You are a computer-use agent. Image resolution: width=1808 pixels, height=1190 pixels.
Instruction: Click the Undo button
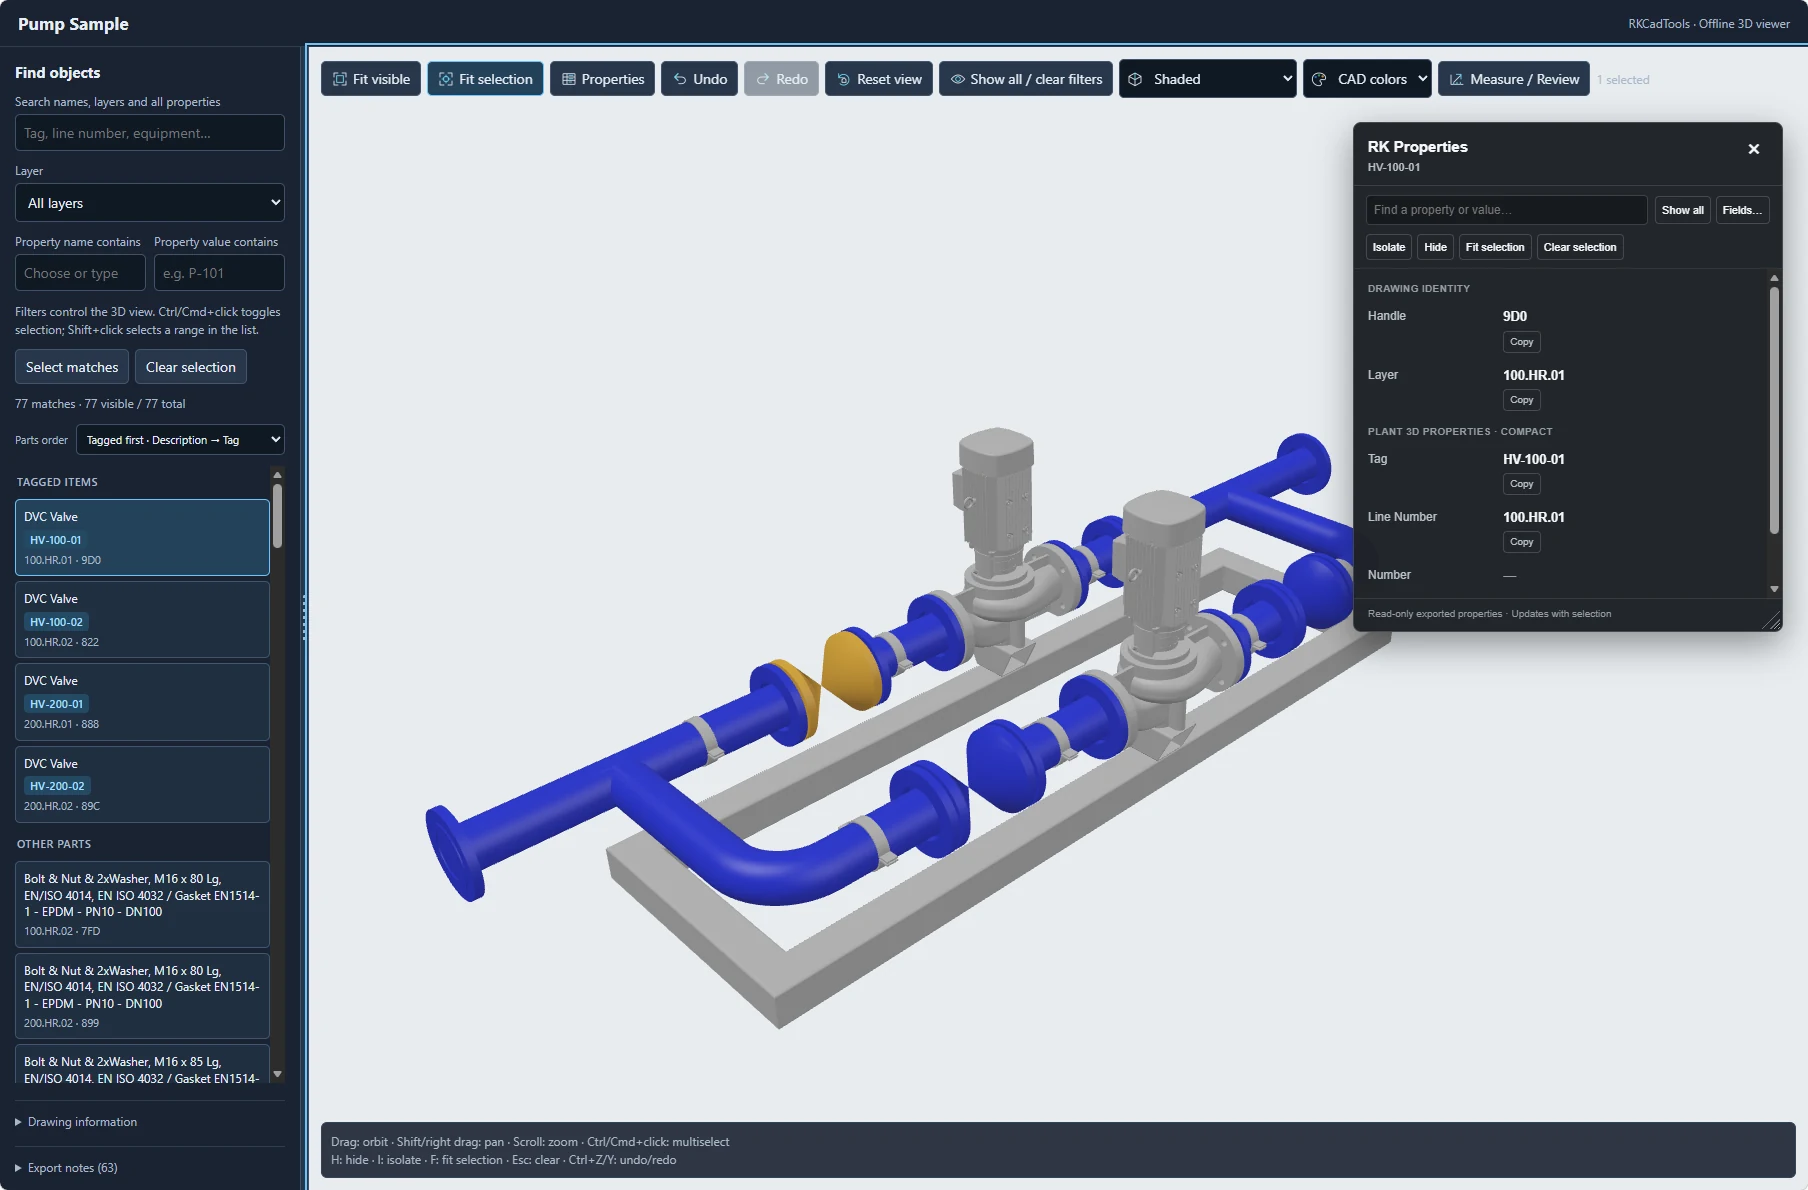click(700, 79)
